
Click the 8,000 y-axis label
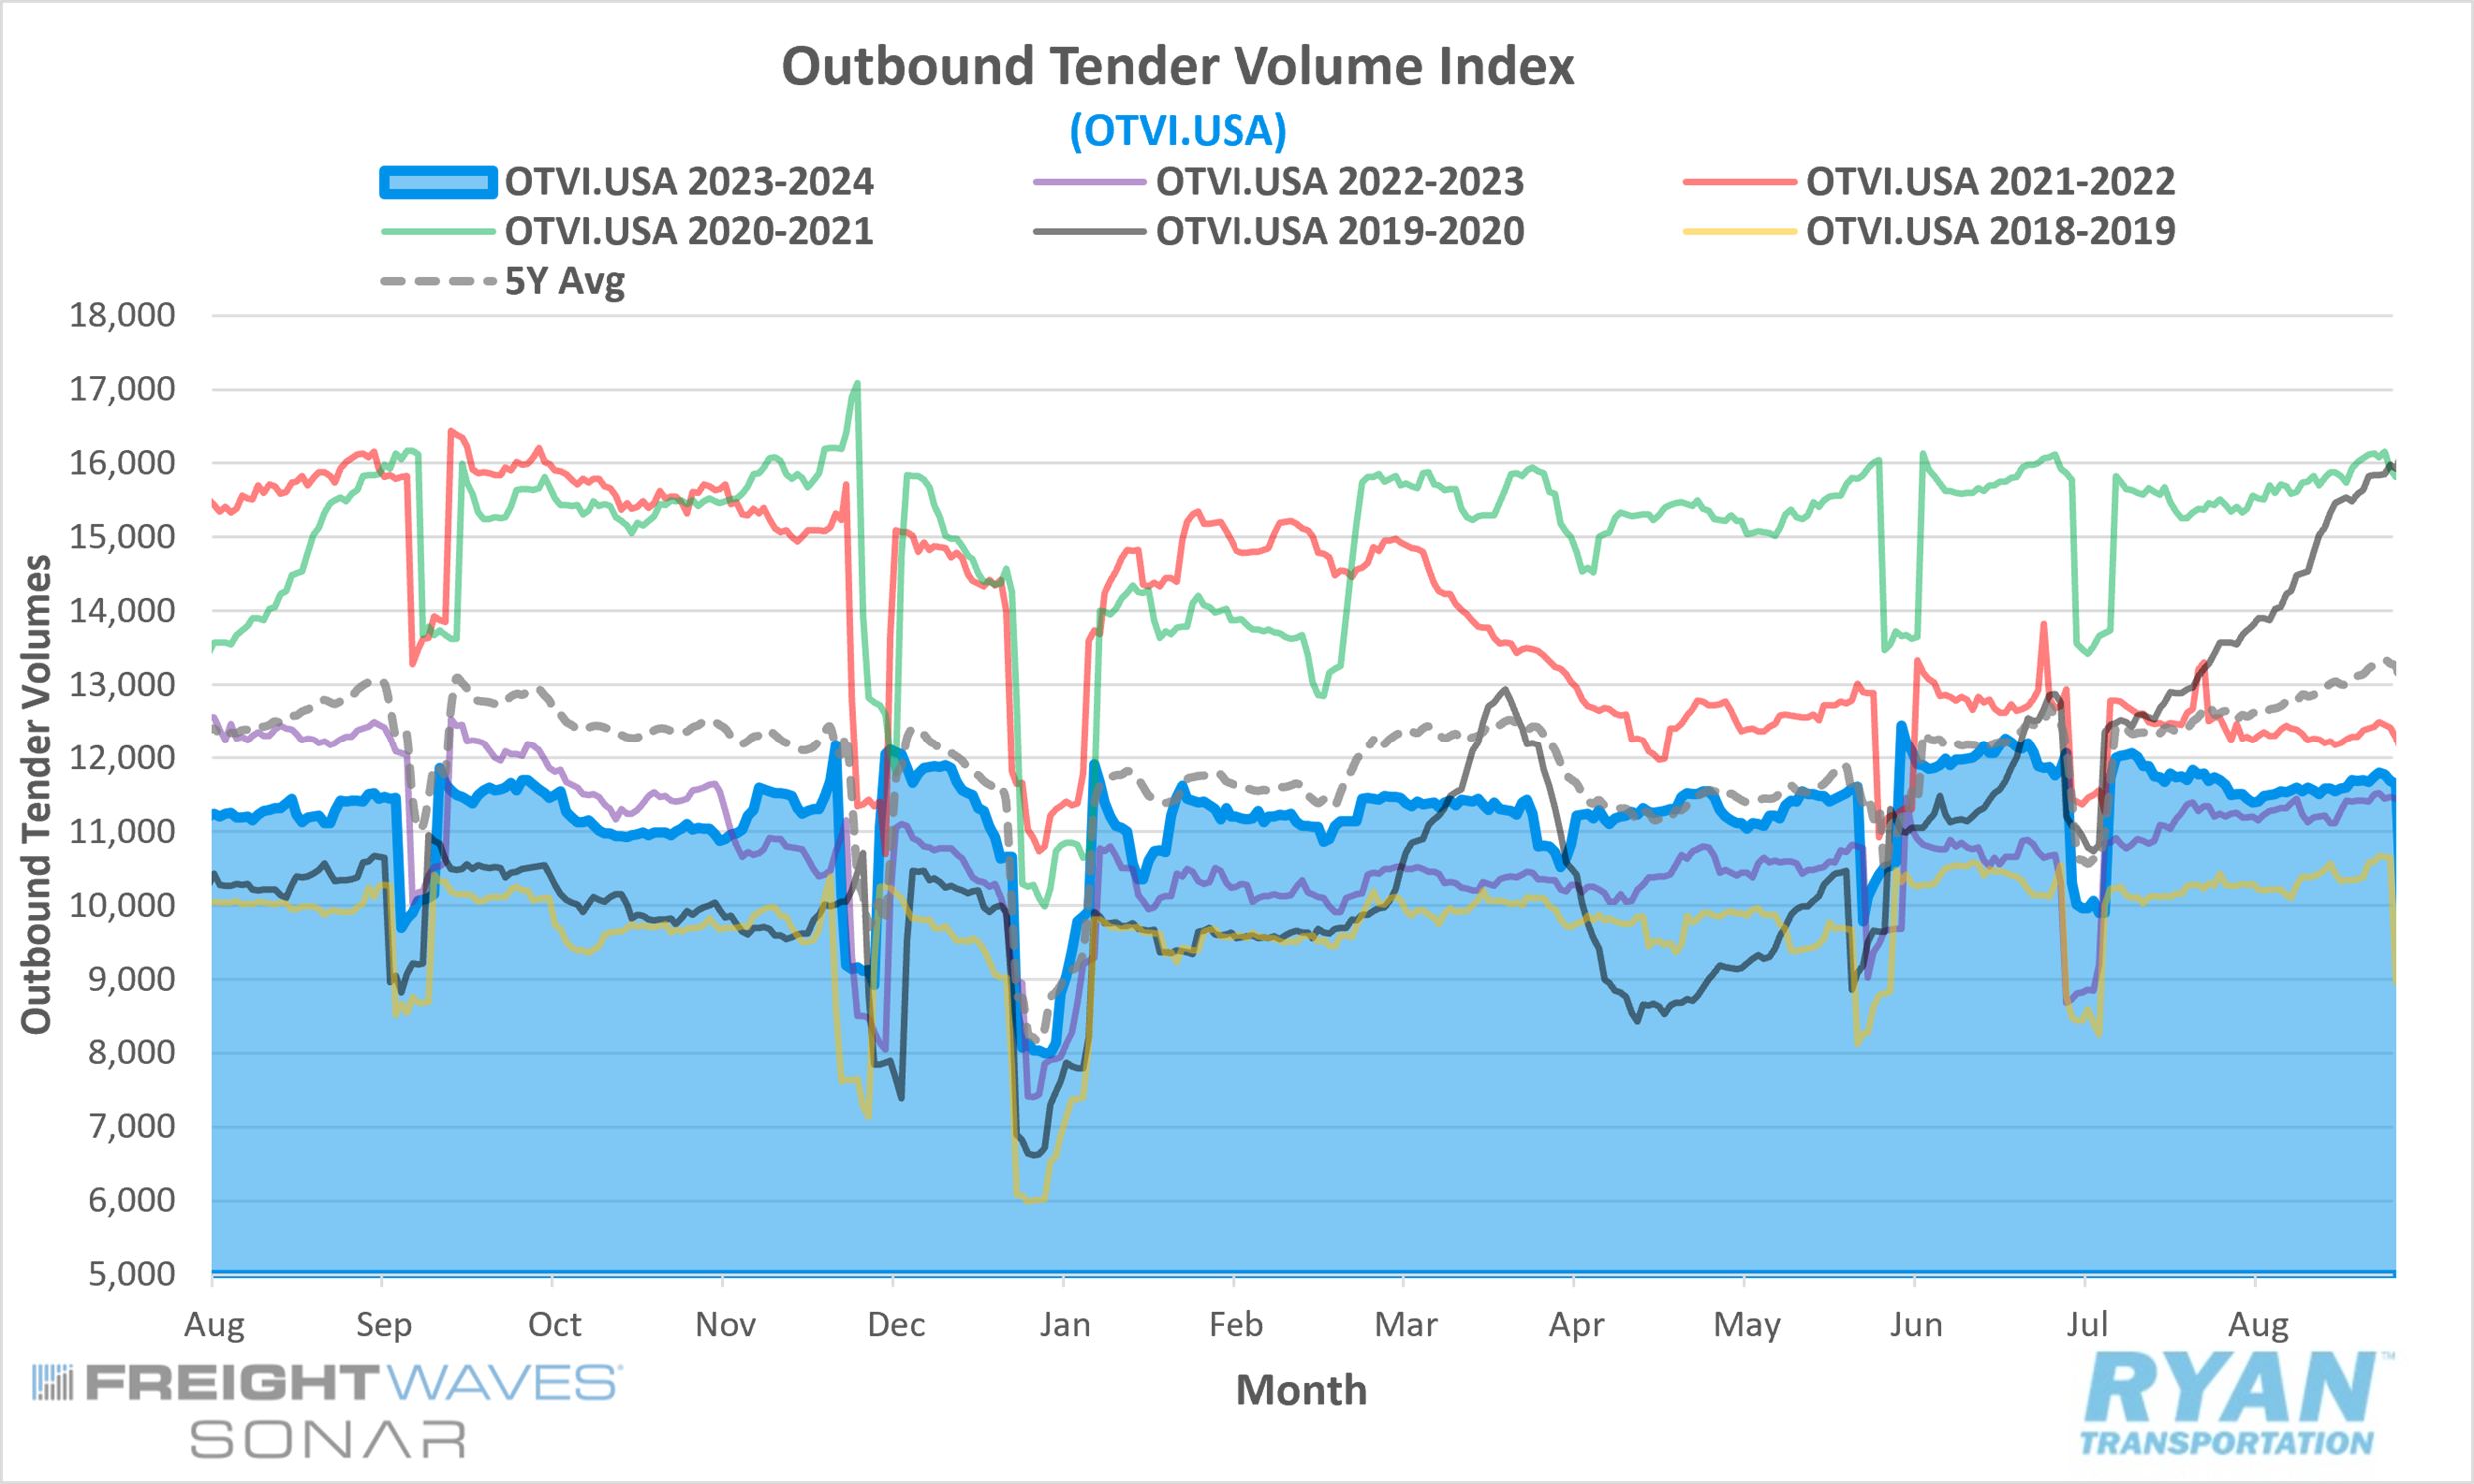tap(132, 1053)
